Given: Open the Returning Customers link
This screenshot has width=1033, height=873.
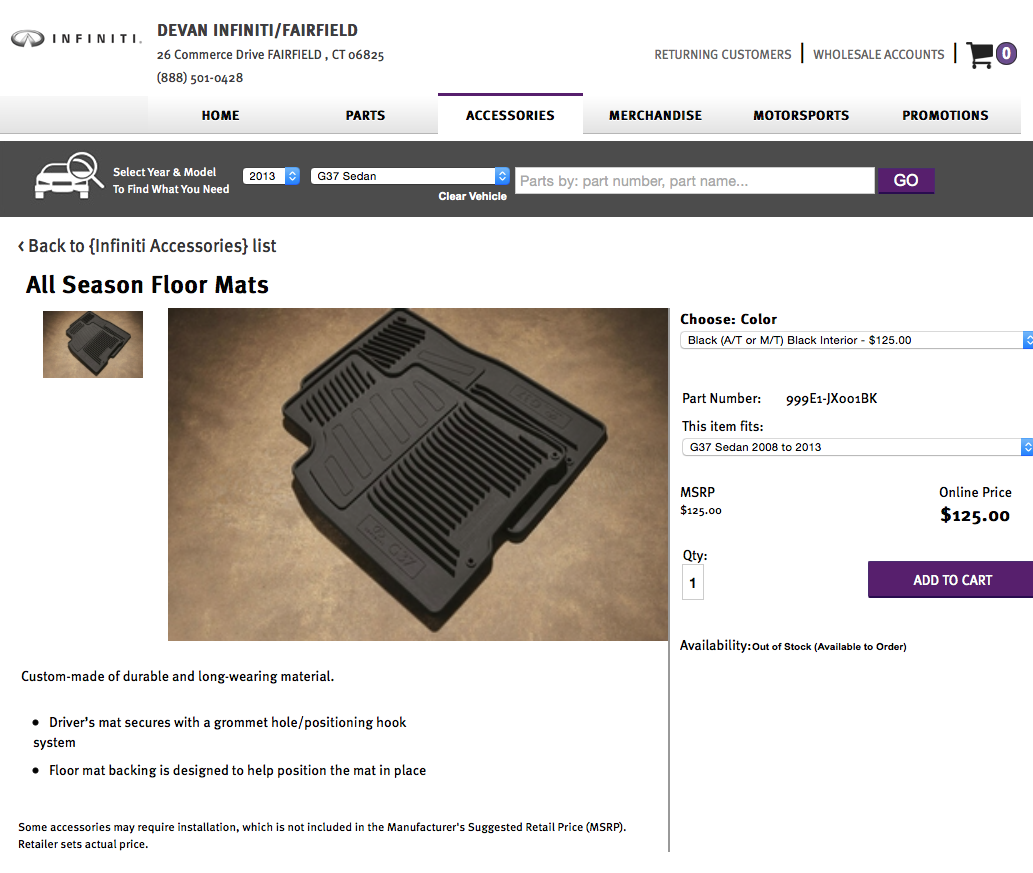Looking at the screenshot, I should pyautogui.click(x=723, y=55).
